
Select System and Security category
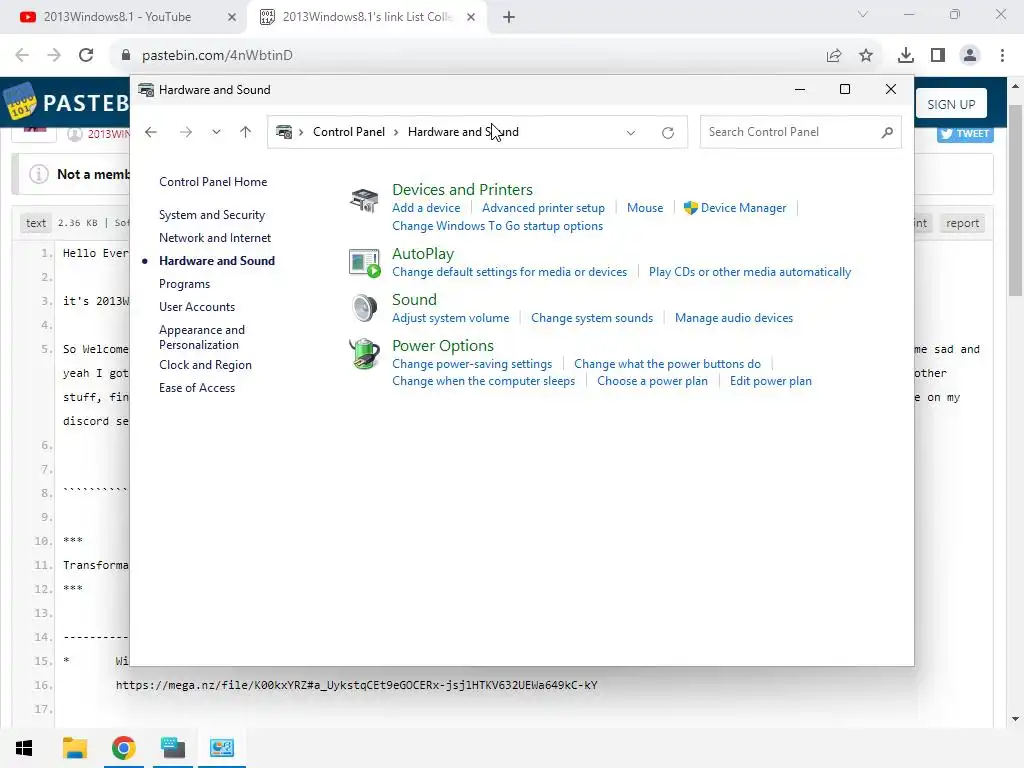click(x=212, y=215)
